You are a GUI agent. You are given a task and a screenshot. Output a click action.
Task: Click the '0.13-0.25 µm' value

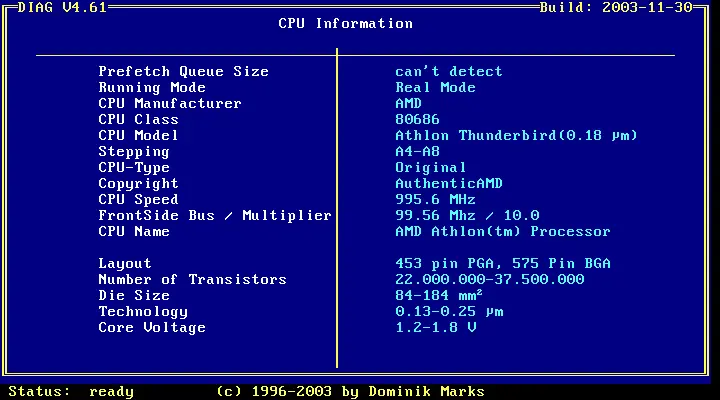tap(449, 311)
